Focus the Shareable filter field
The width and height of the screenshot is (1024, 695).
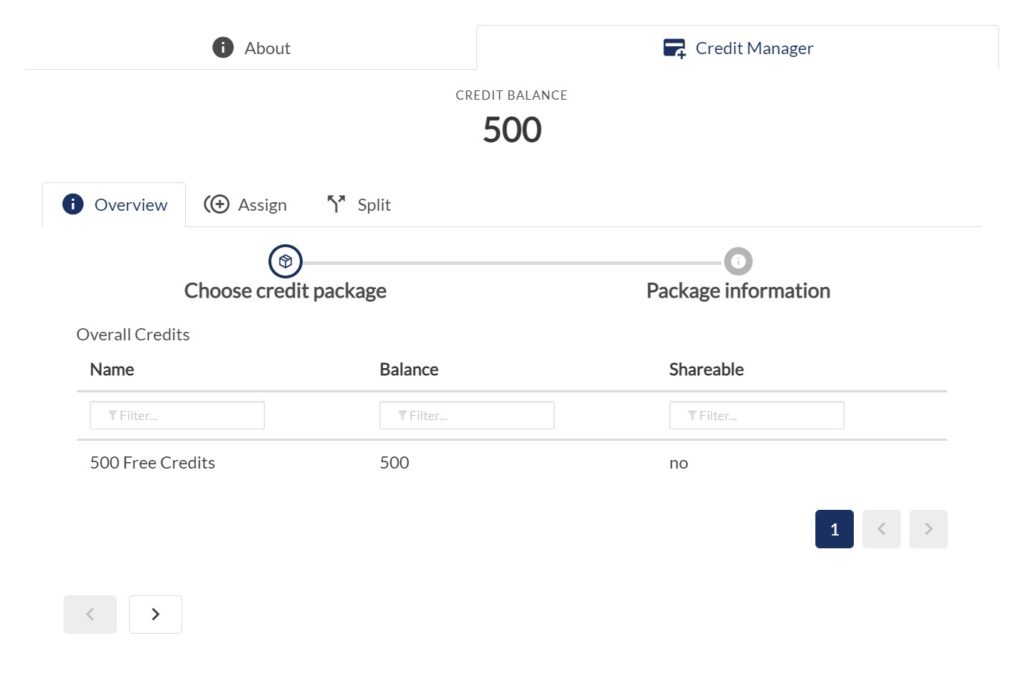(x=756, y=415)
